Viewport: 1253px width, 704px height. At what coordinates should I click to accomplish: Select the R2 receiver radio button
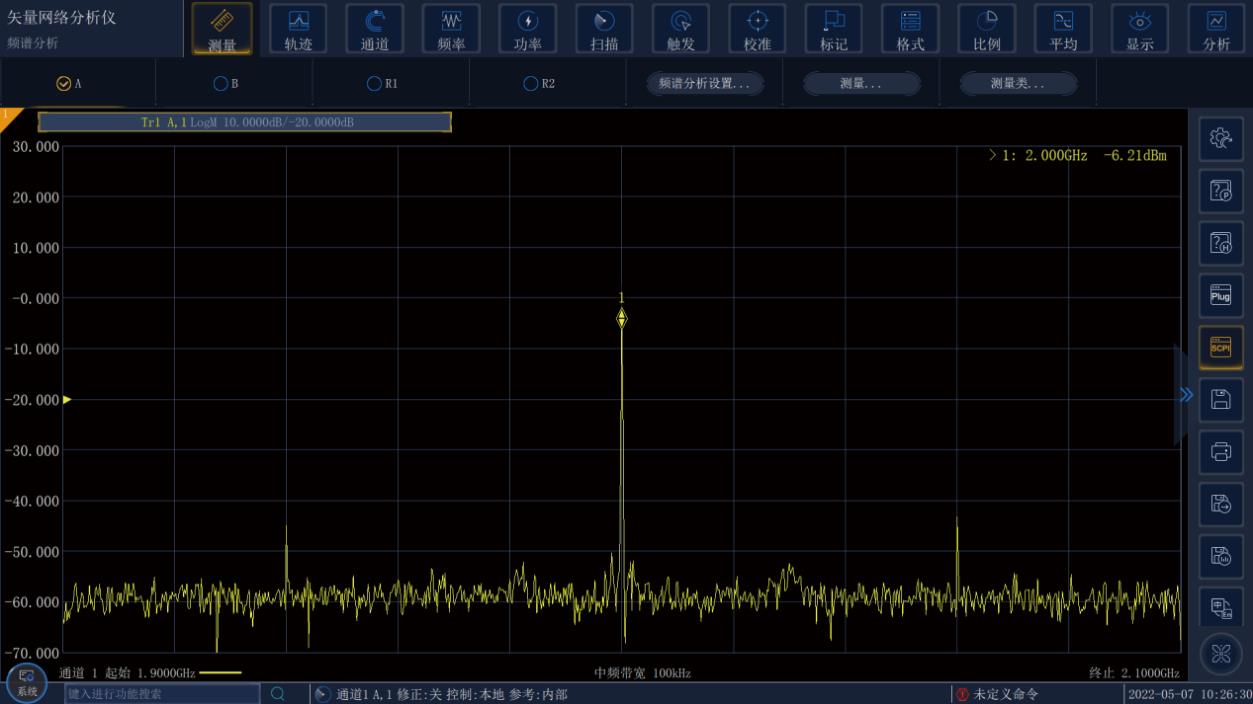point(531,84)
